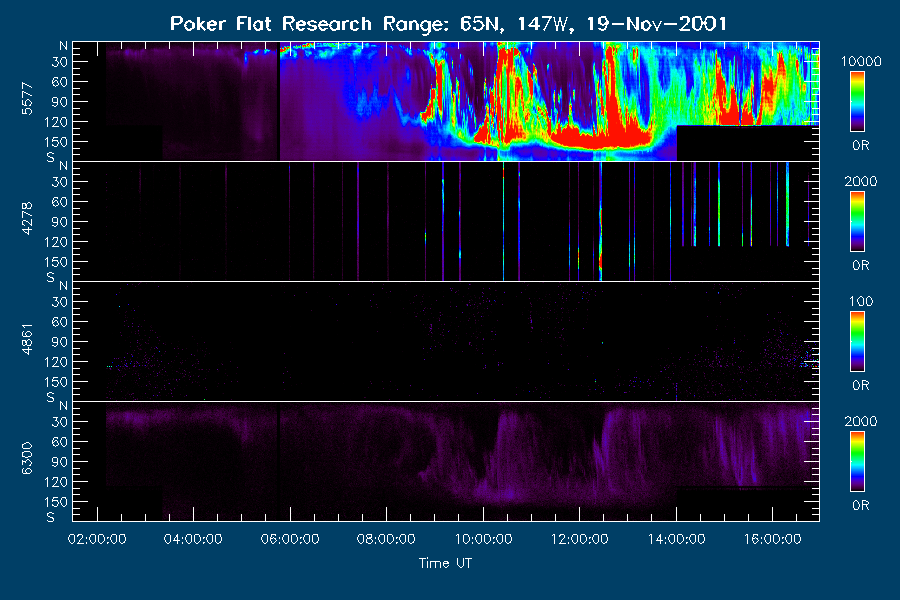Viewport: 900px width, 600px height.
Task: Click the 6300 emission colorbar
Action: [x=858, y=462]
